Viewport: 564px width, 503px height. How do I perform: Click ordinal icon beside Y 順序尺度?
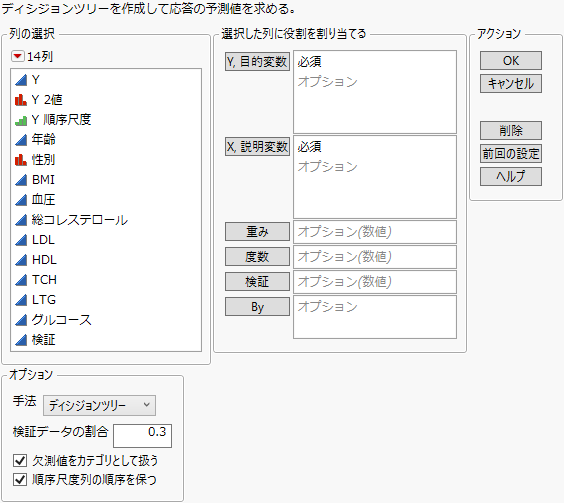(21, 120)
